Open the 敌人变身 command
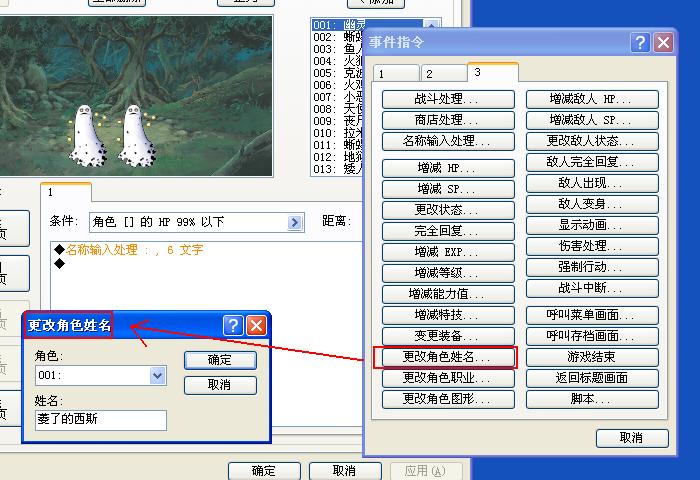The image size is (700, 480). [x=592, y=204]
